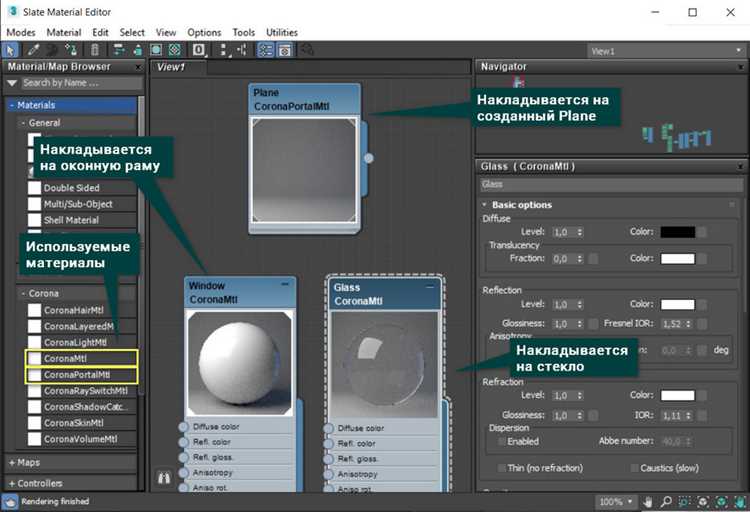Viewport: 750px width, 512px height.
Task: Click rendering status icon in status bar
Action: pyautogui.click(x=10, y=501)
